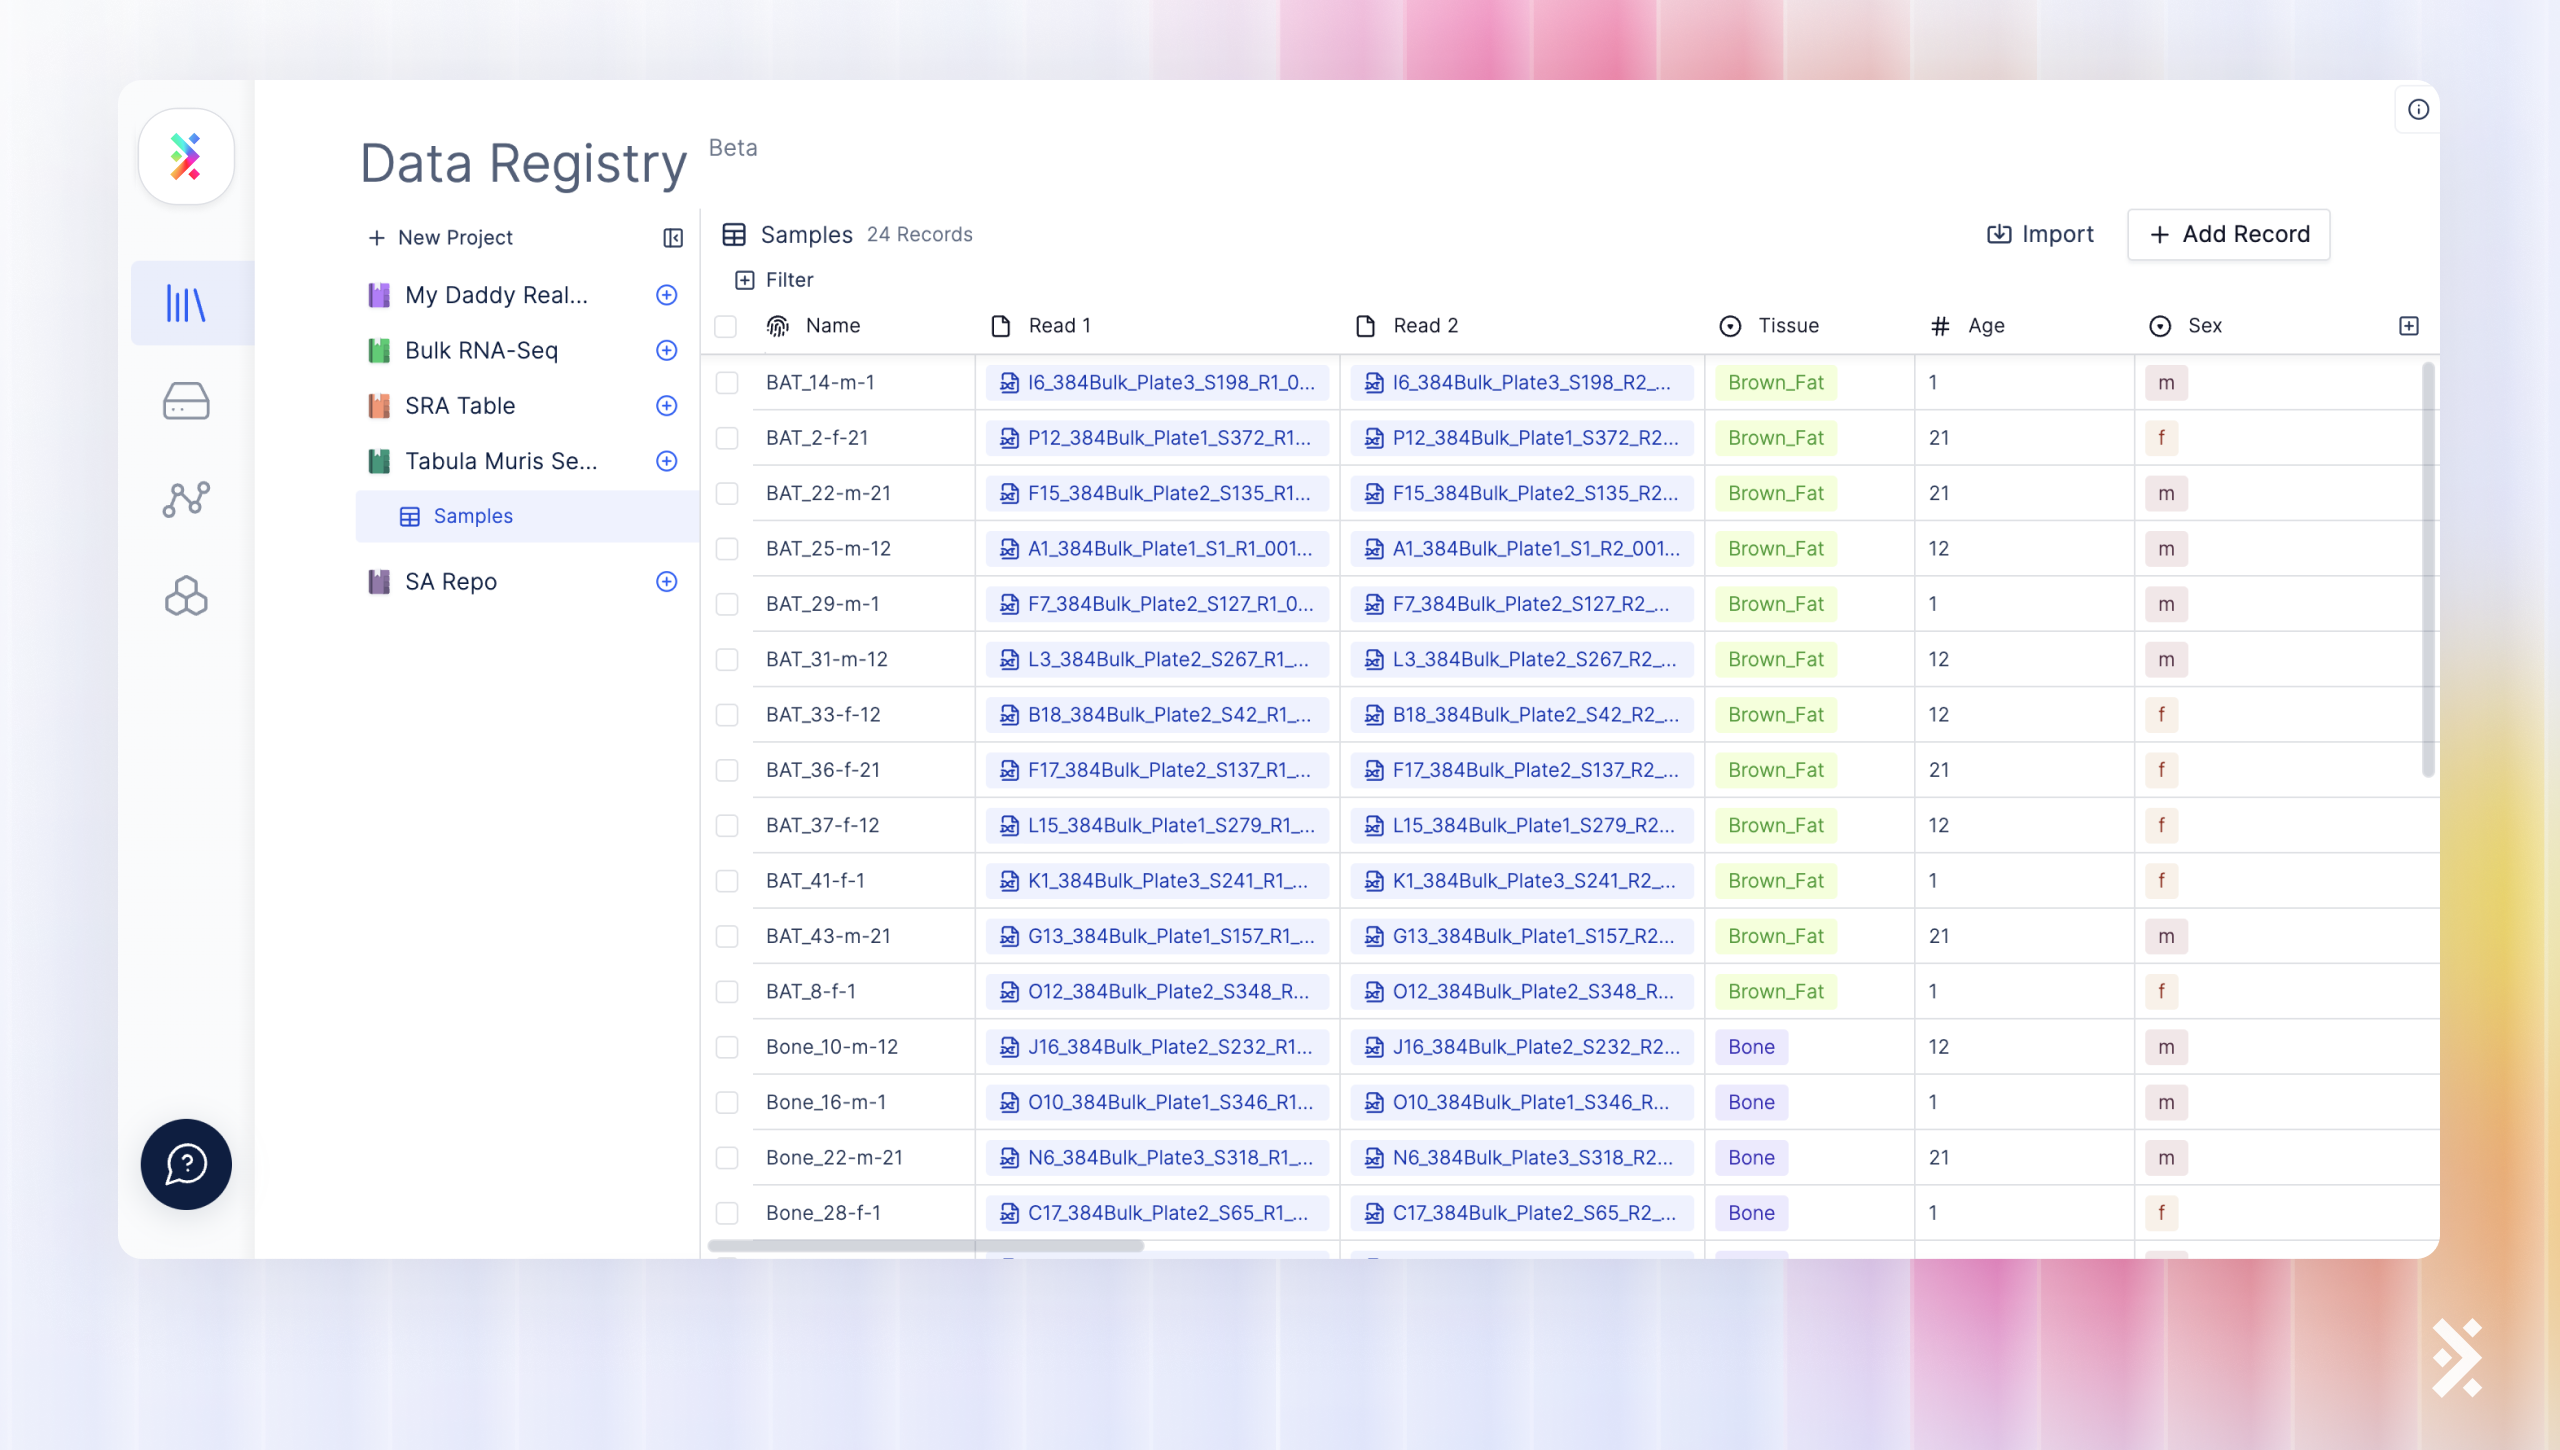Image resolution: width=2560 pixels, height=1450 pixels.
Task: Select the checkbox beside Bone_10-m-12
Action: pyautogui.click(x=727, y=1046)
